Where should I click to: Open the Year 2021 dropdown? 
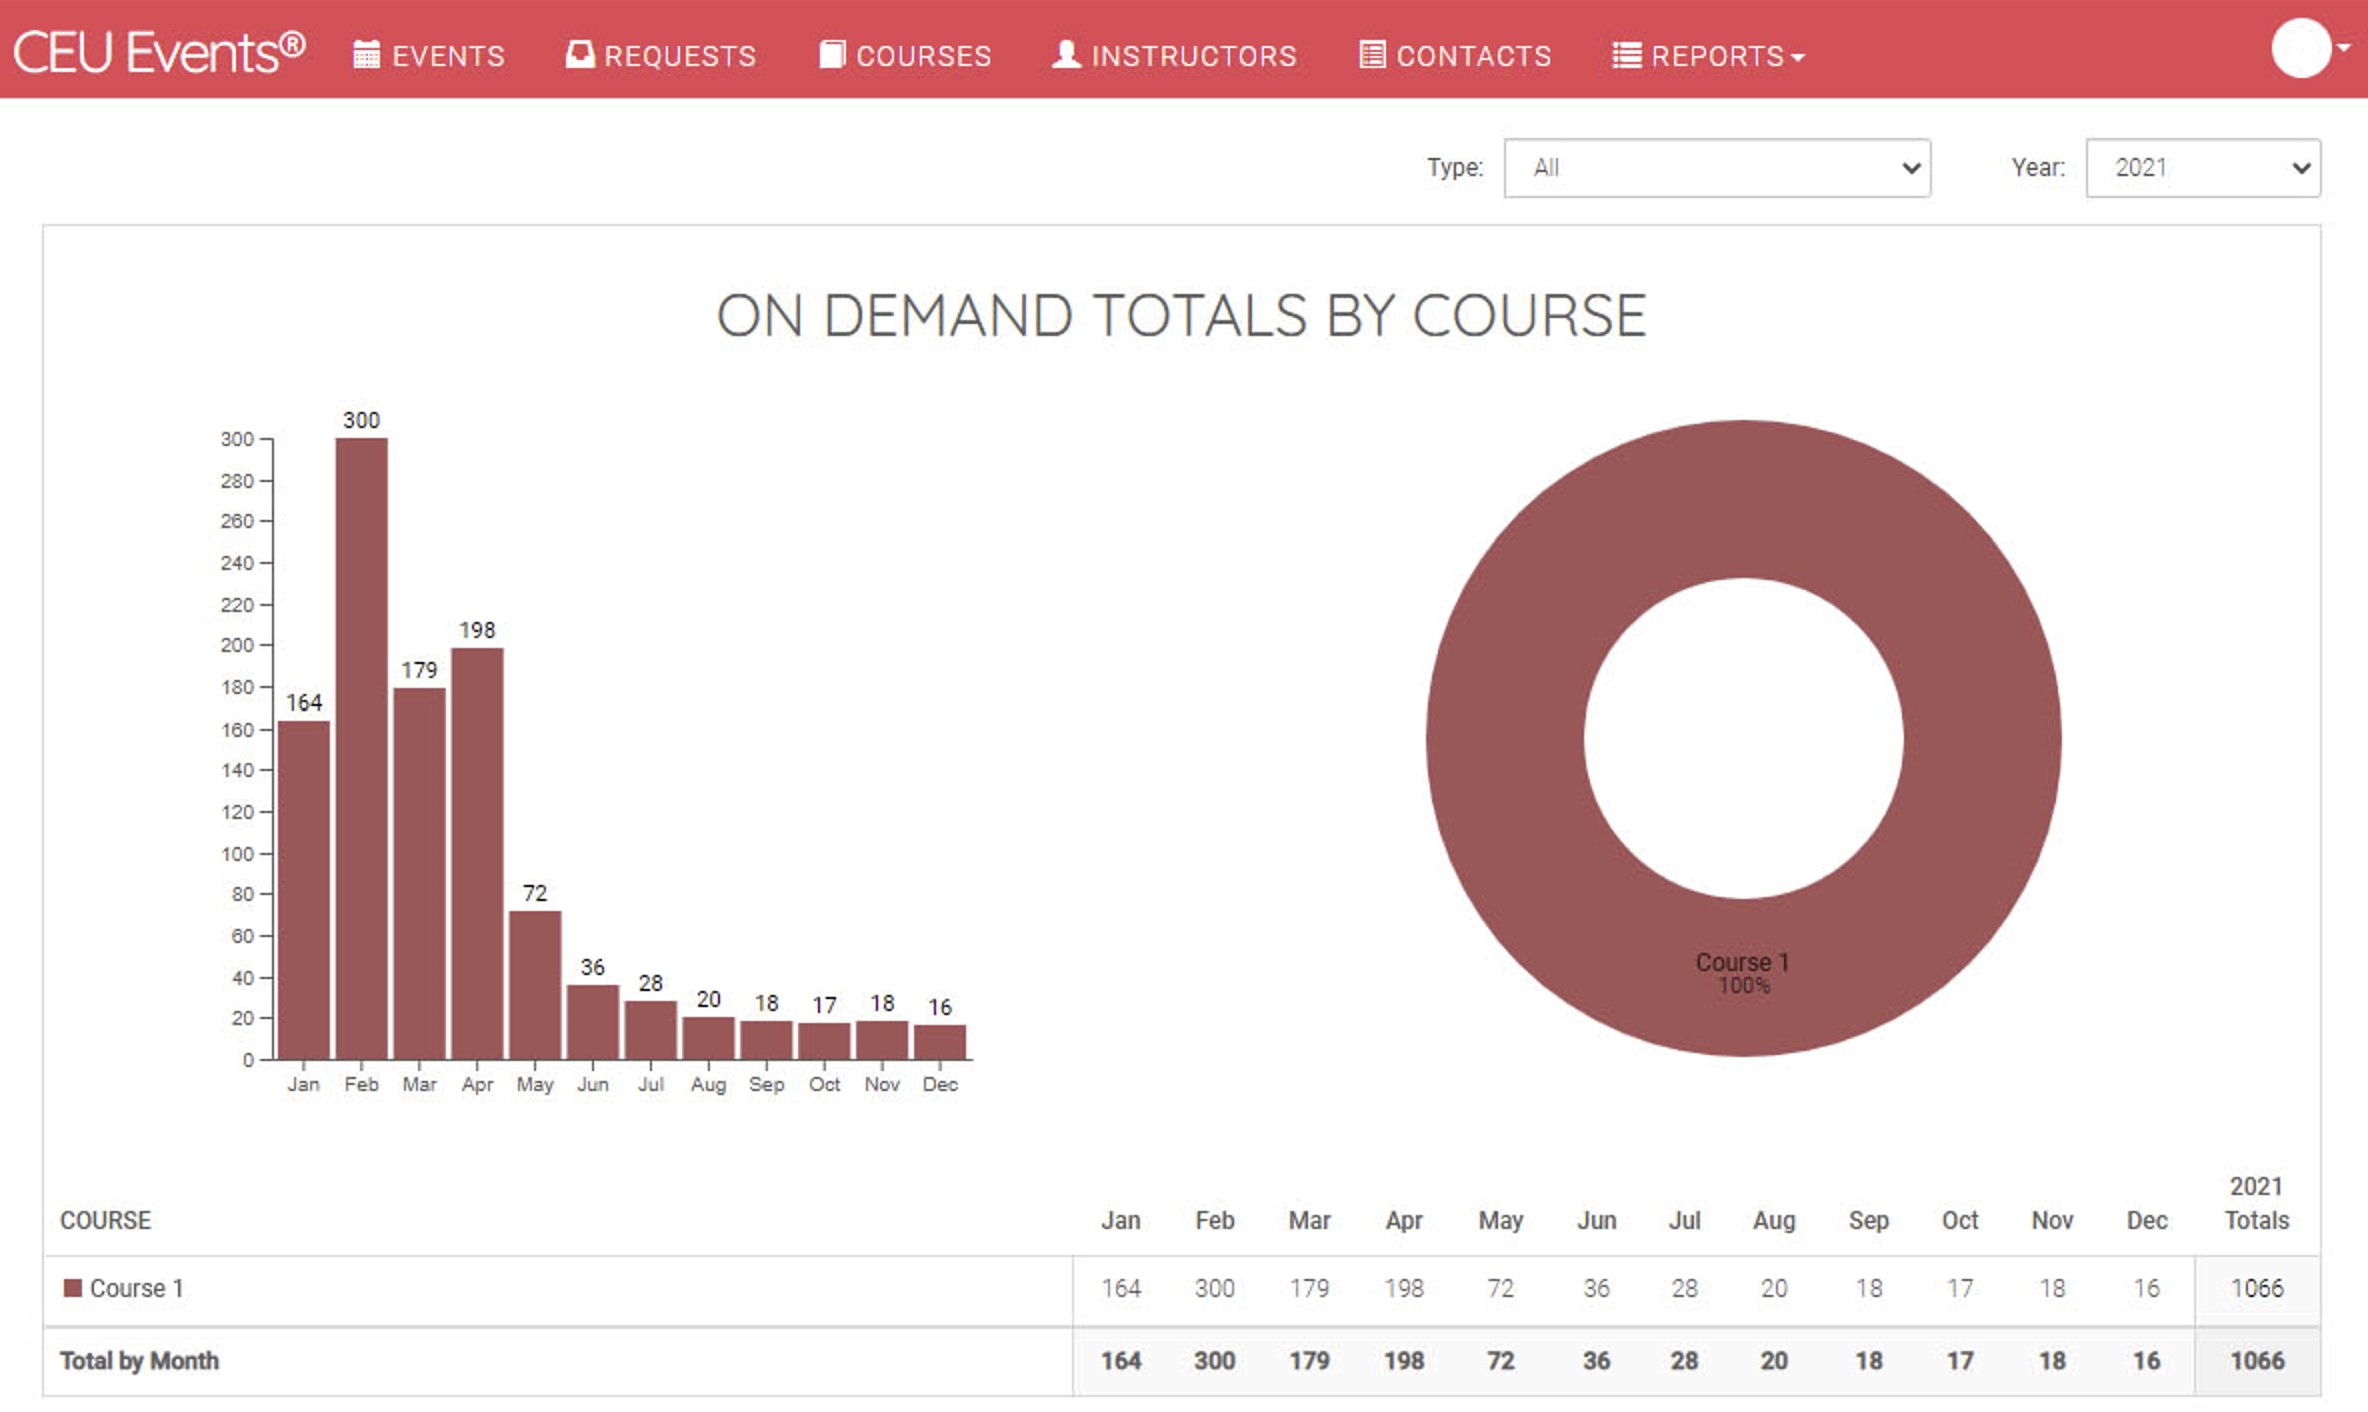tap(2202, 168)
